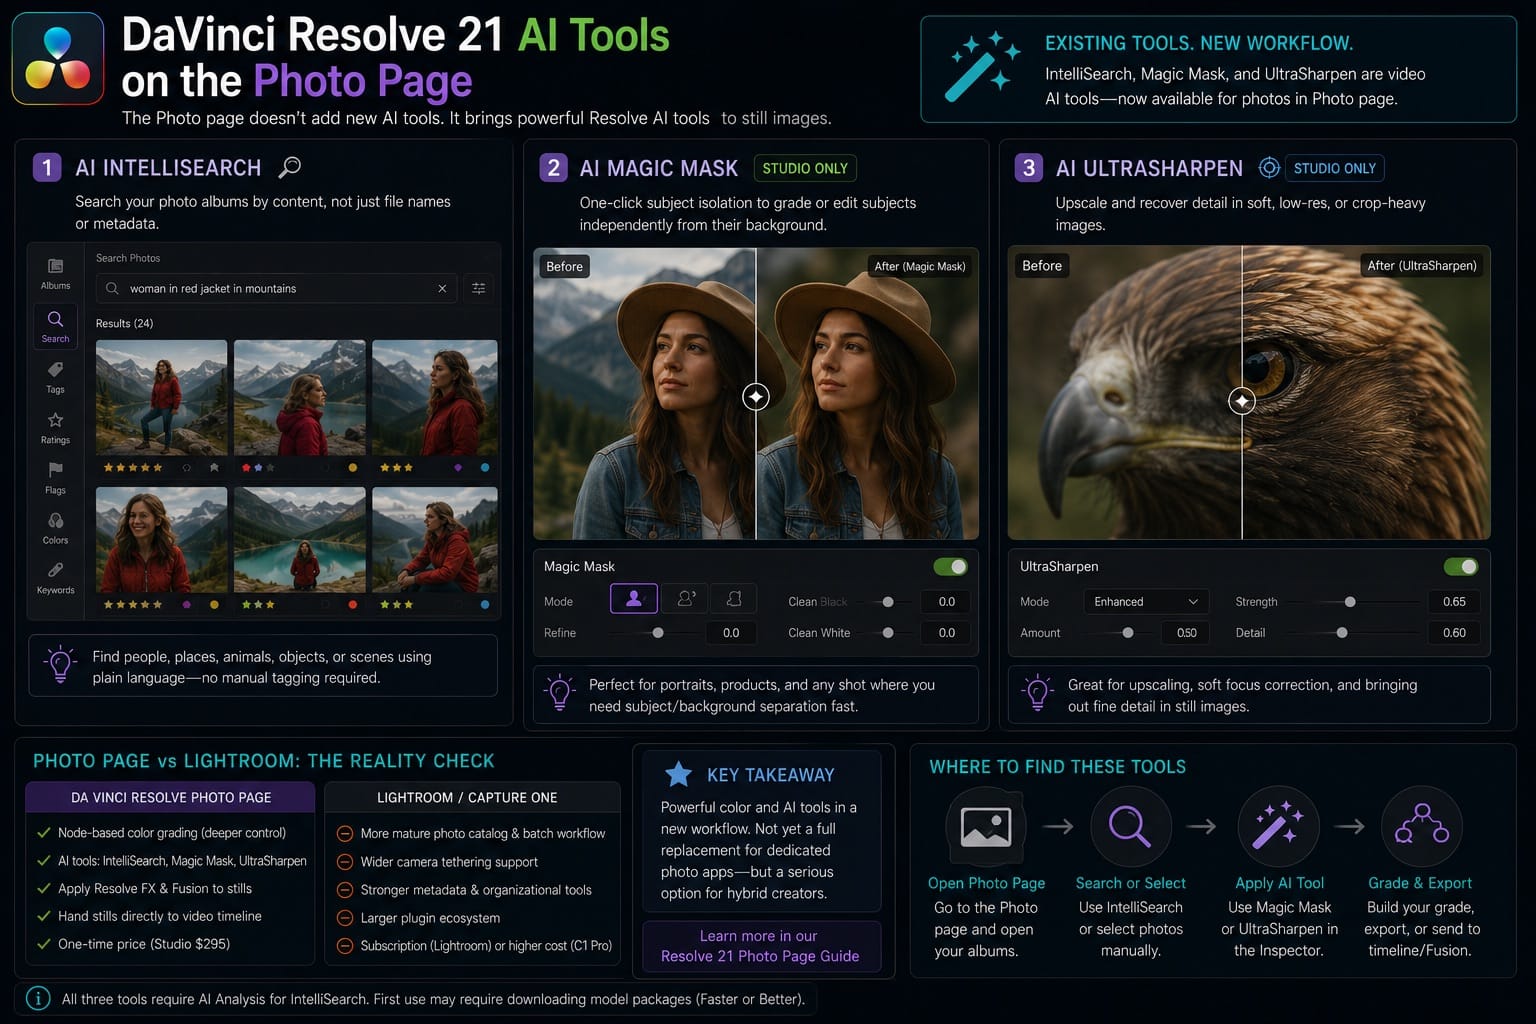
Task: Select the rightmost mode icon in Magic Mask
Action: point(734,599)
